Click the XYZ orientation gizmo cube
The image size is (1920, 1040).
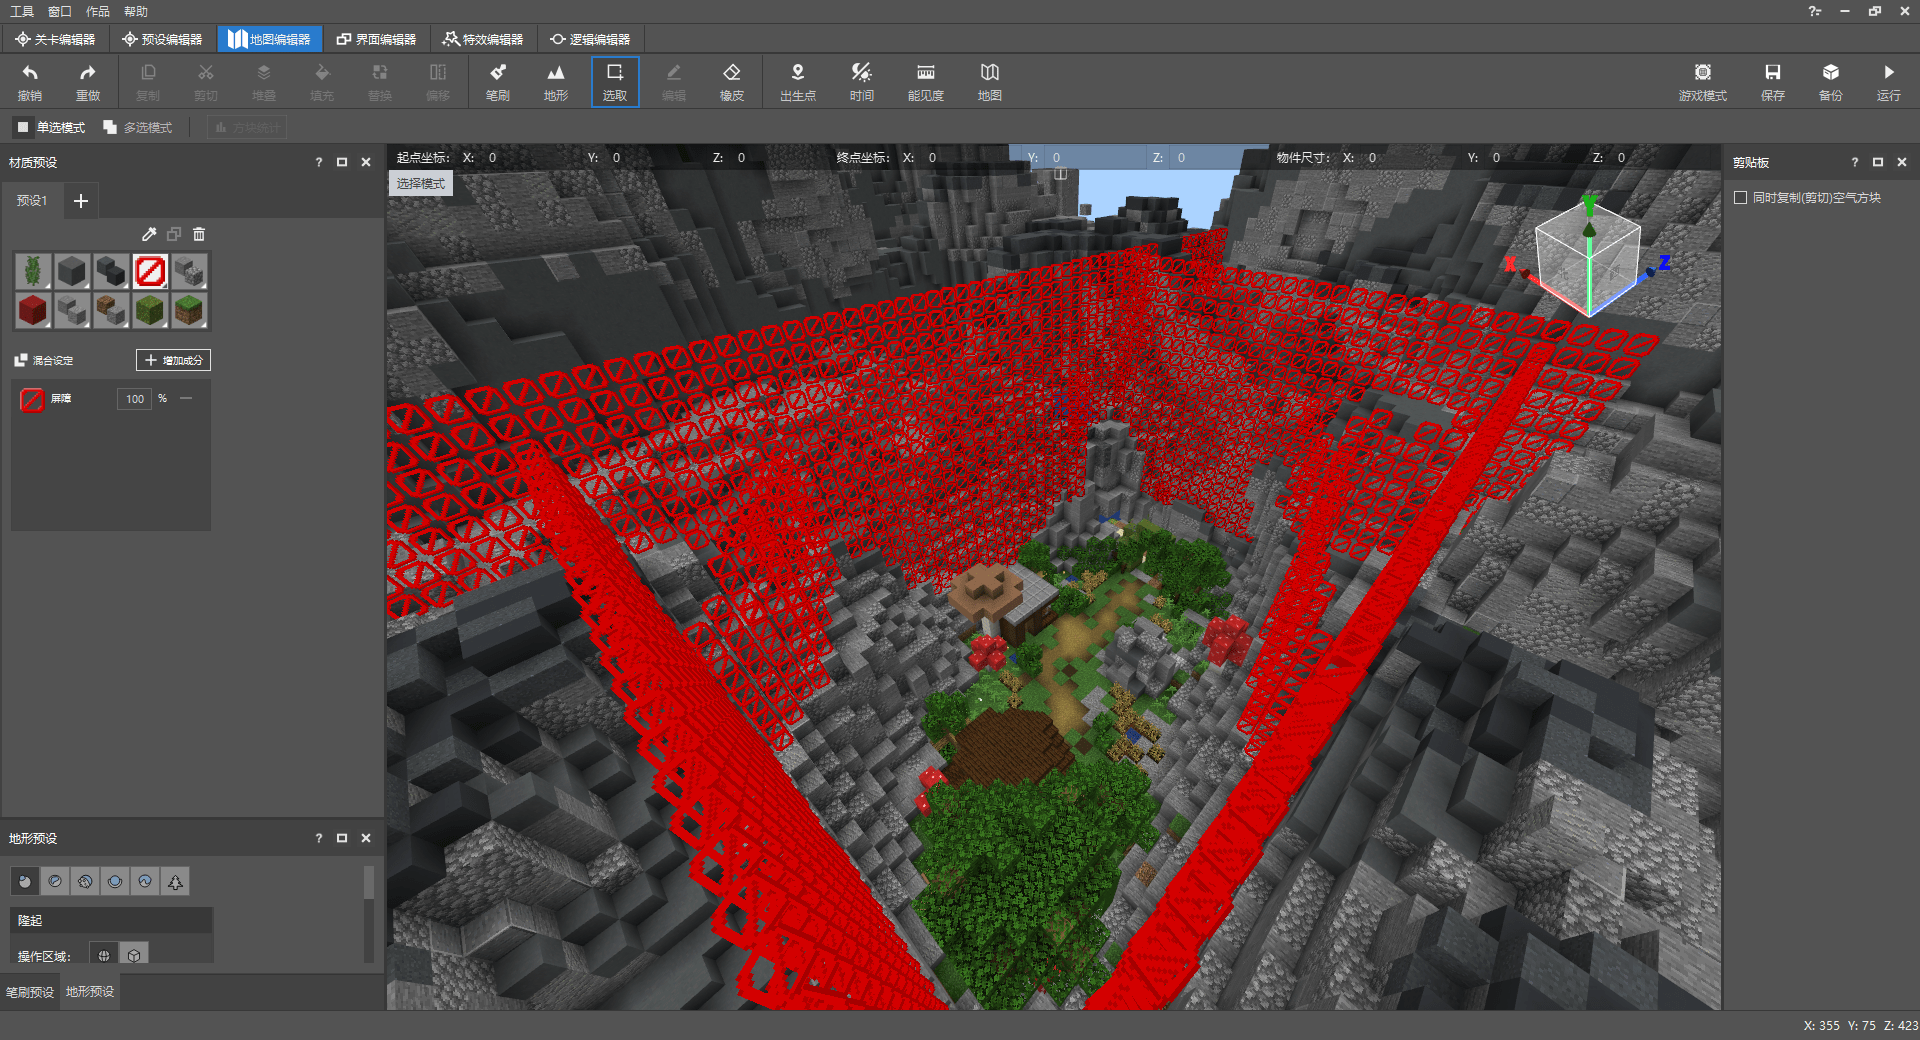(1588, 260)
